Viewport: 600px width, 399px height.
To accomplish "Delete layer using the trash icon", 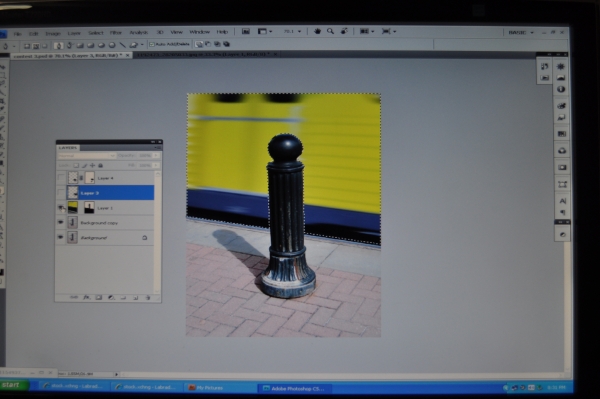I will click(x=148, y=297).
